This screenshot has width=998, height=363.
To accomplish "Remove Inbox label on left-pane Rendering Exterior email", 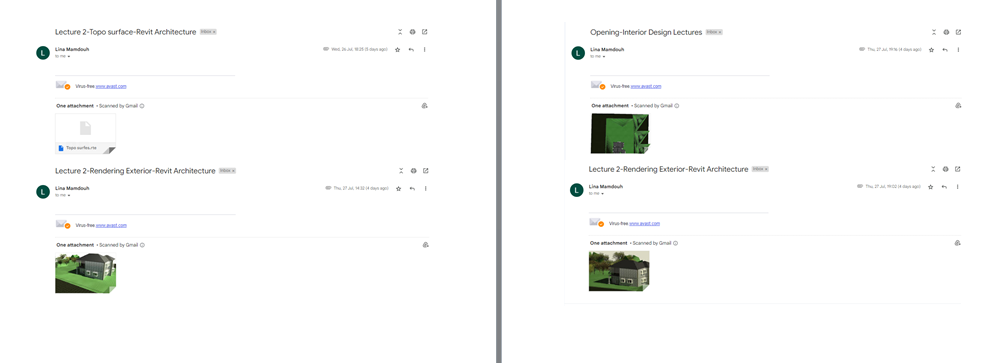I will [234, 171].
